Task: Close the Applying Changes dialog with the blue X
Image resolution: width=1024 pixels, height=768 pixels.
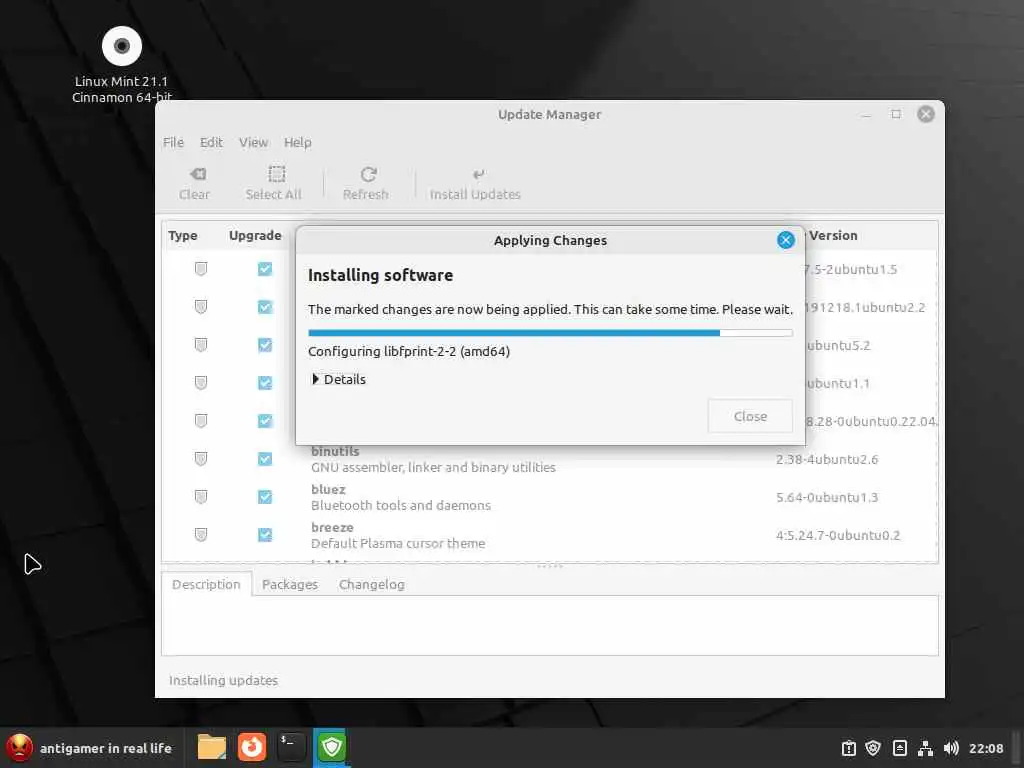Action: pyautogui.click(x=785, y=240)
